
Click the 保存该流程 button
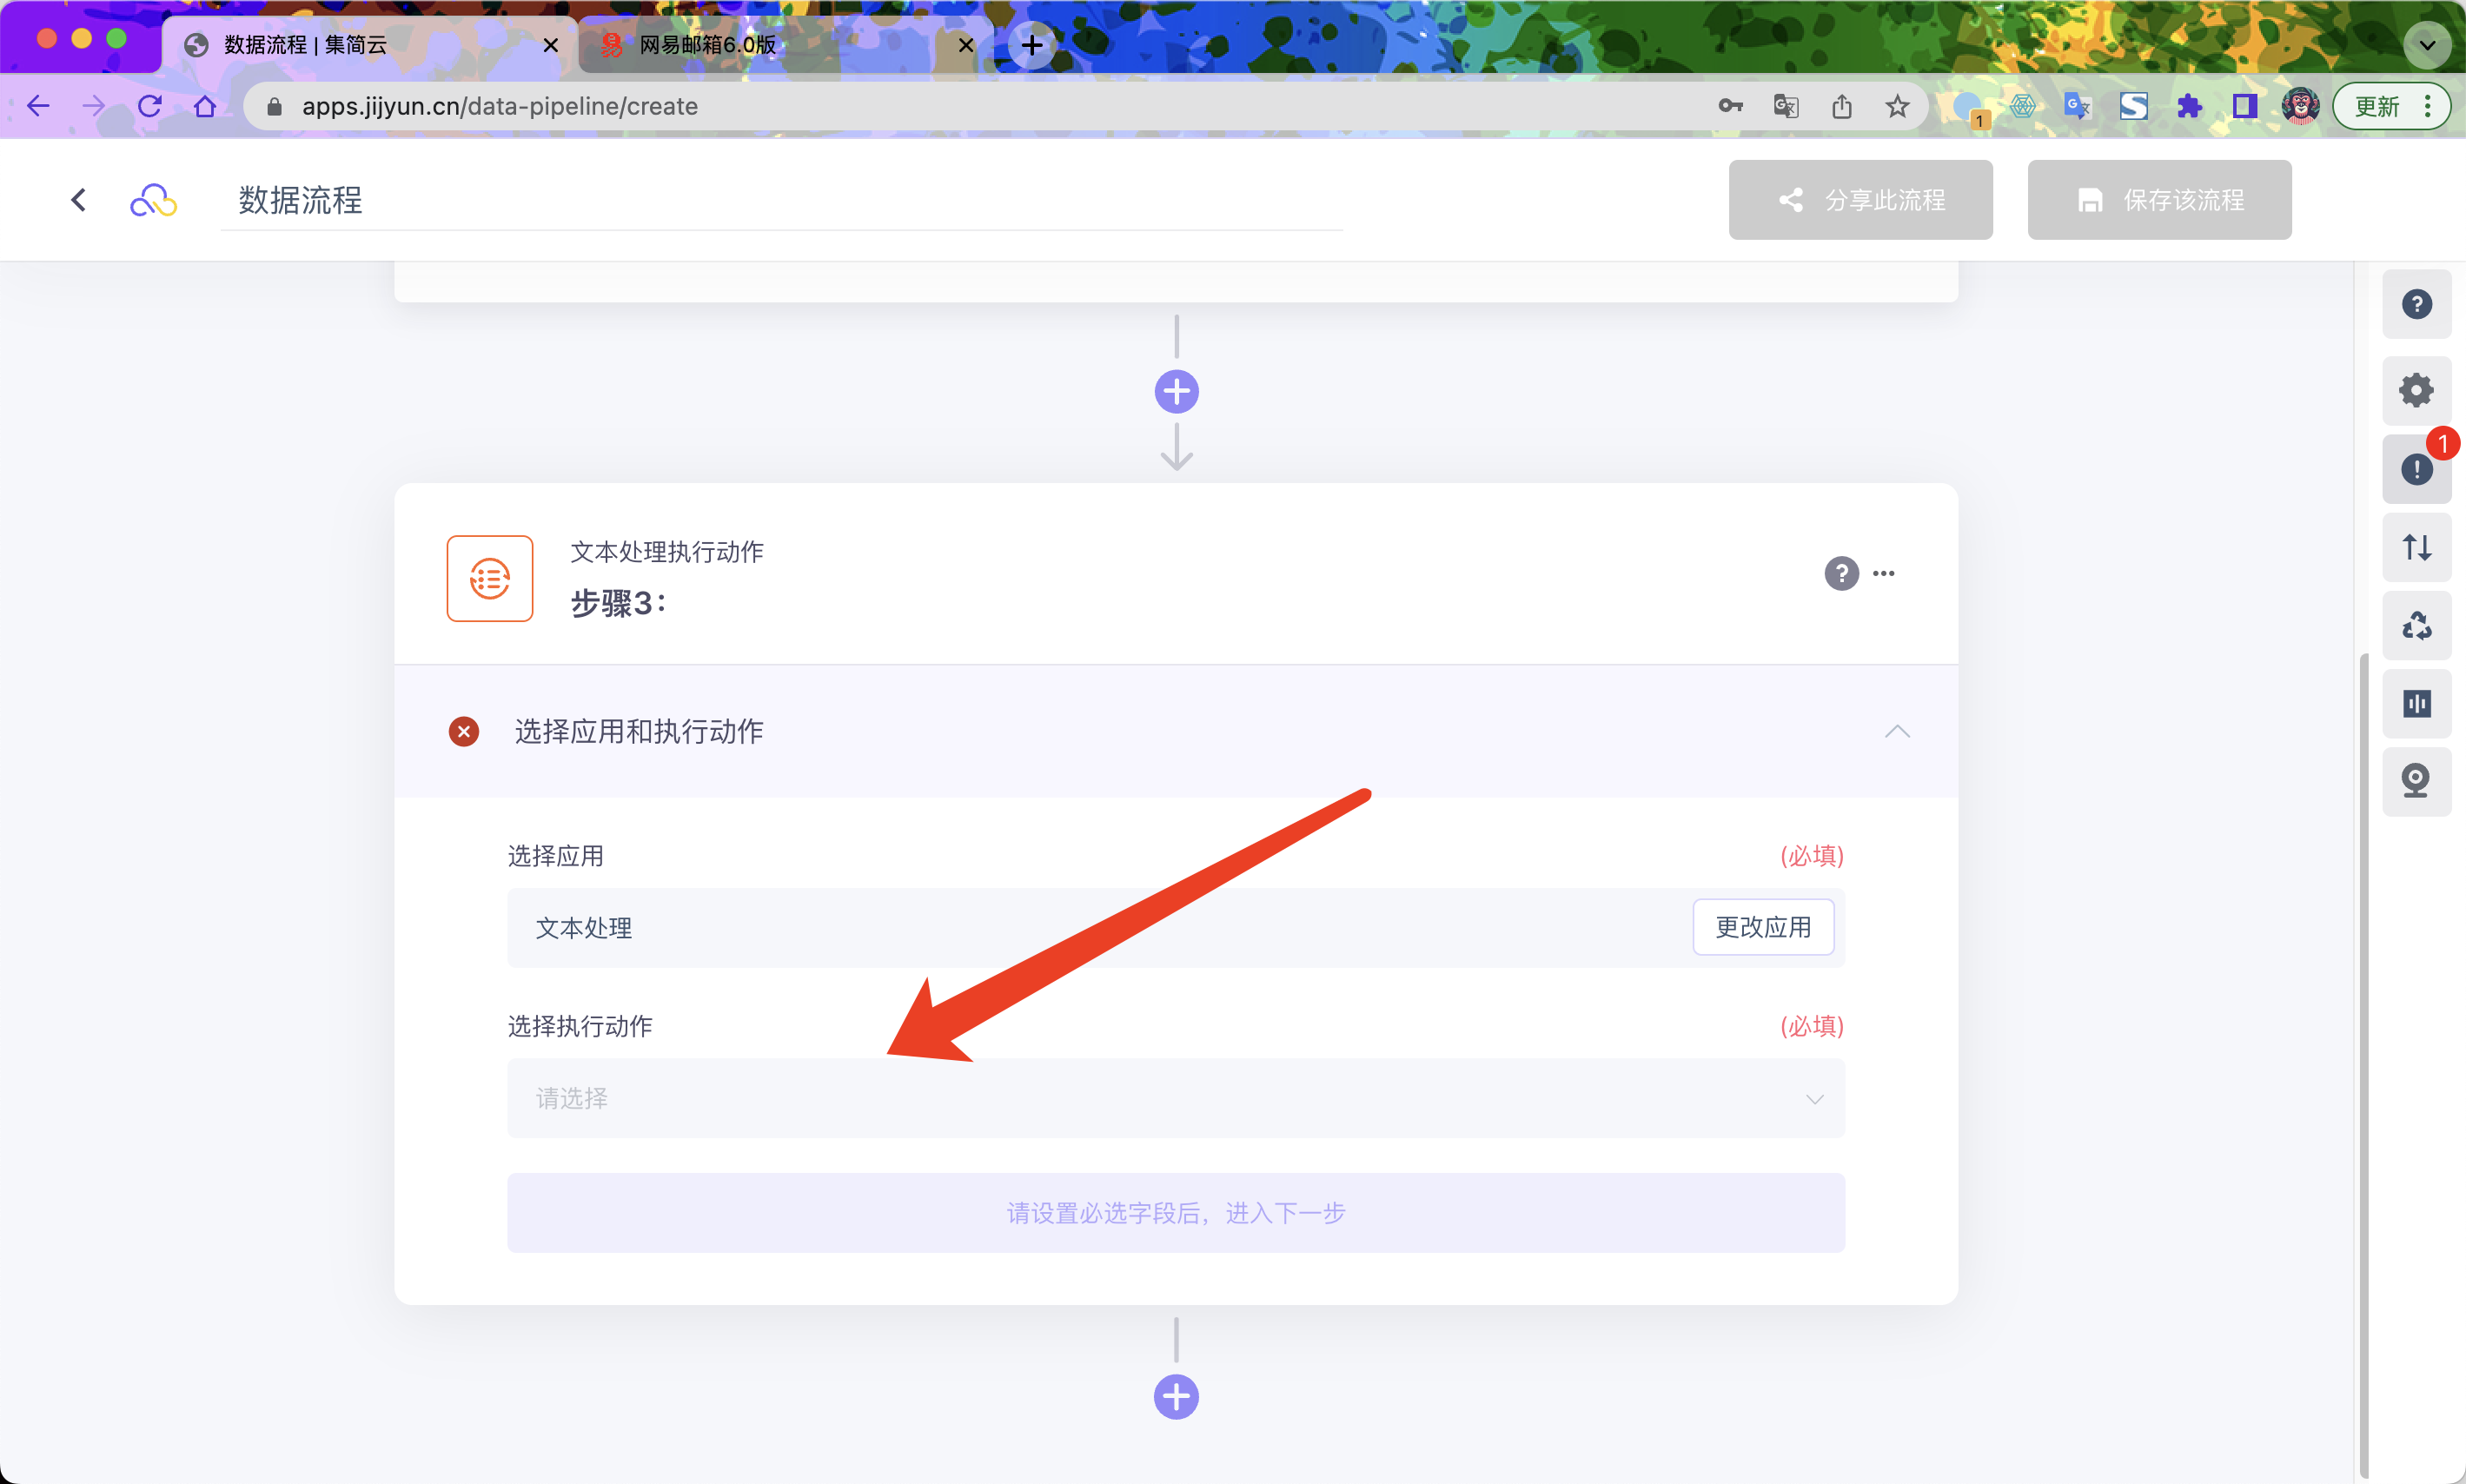tap(2158, 200)
